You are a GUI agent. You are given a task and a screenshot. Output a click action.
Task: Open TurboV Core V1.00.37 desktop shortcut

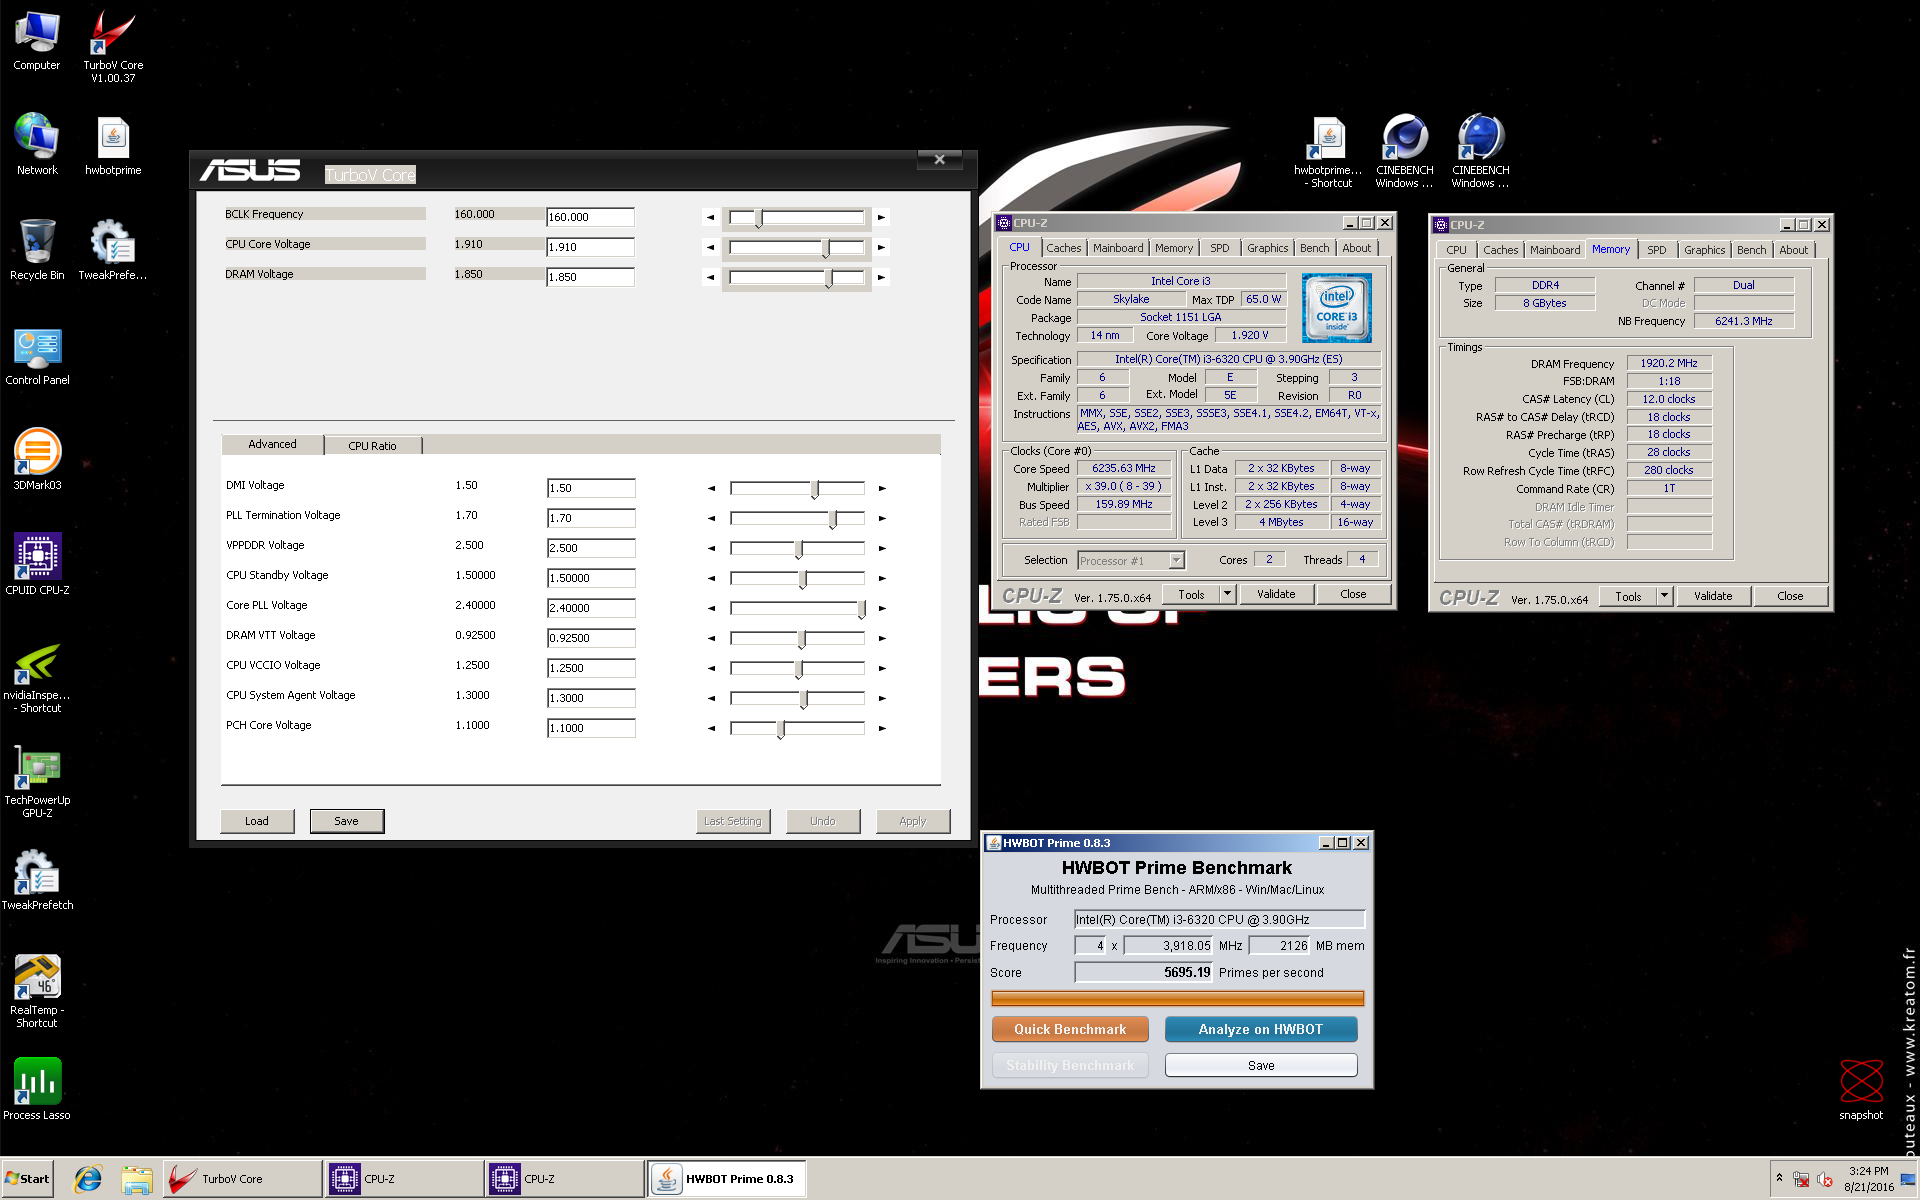pos(113,46)
